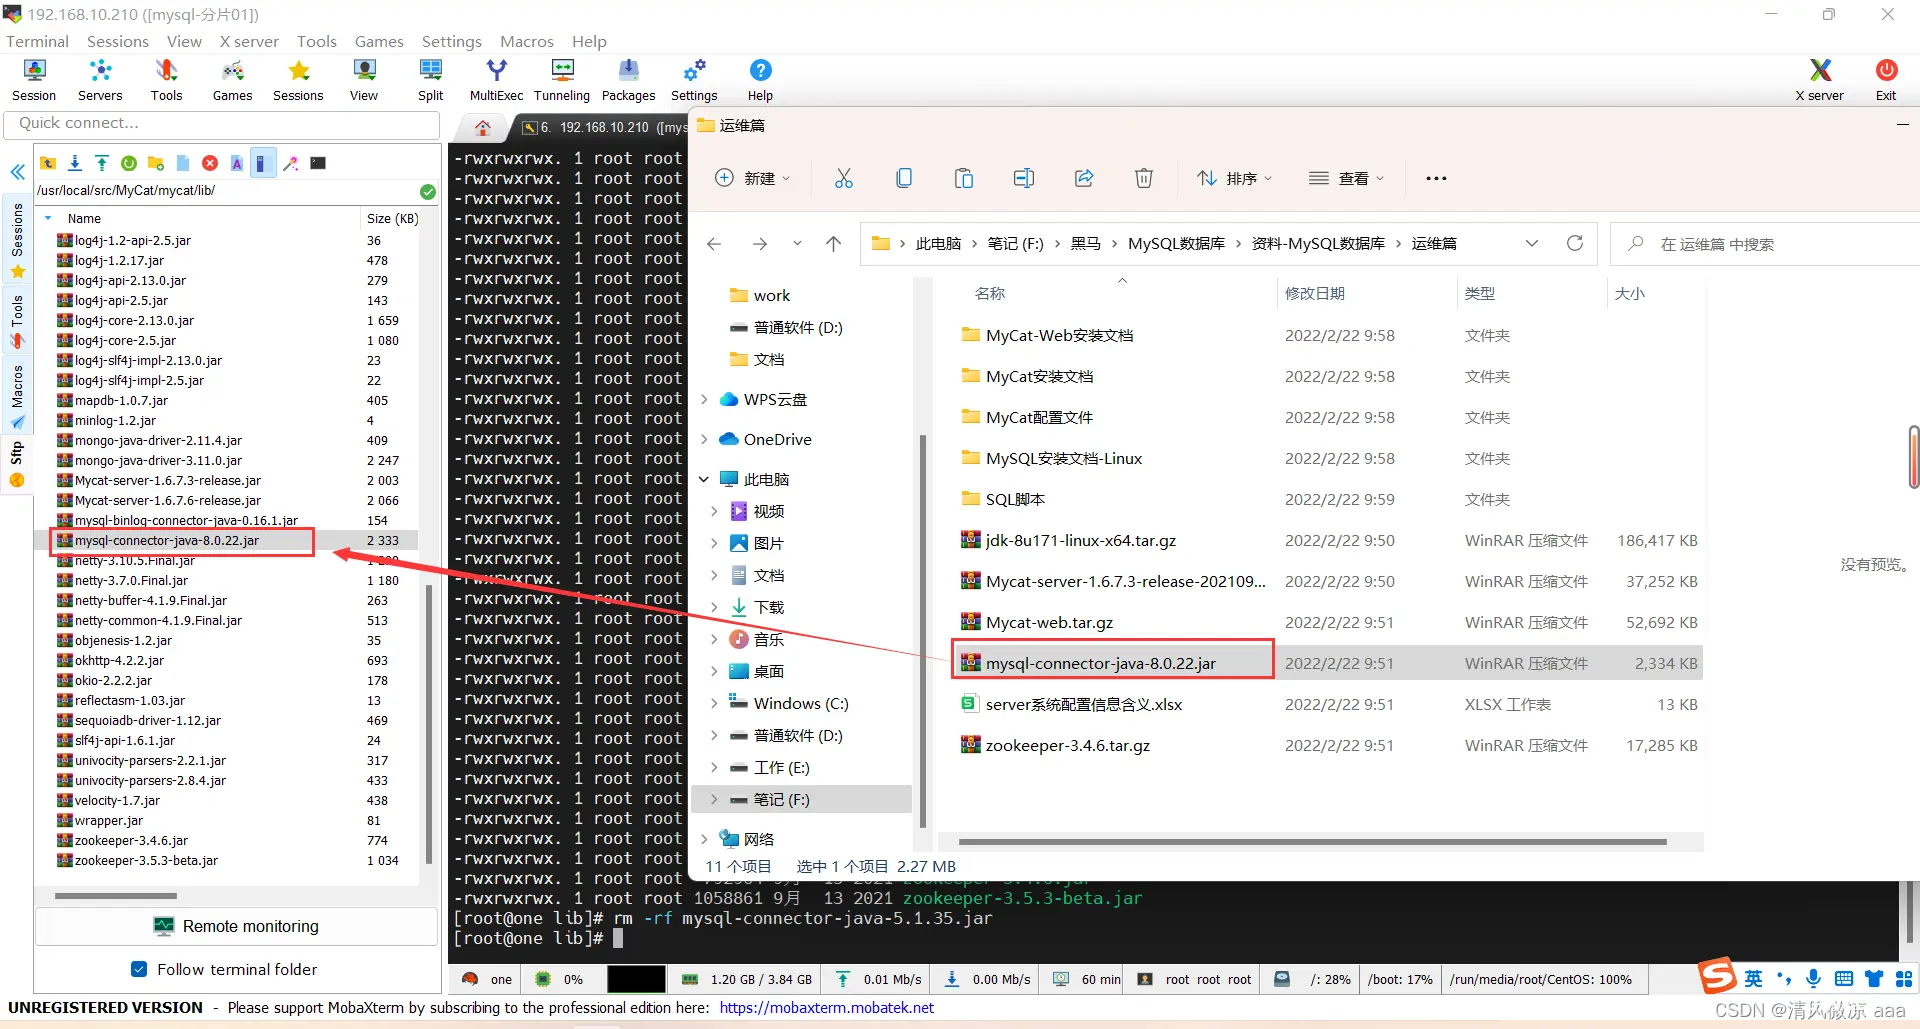1920x1029 pixels.
Task: Open the Packages toolbar icon
Action: 628,79
